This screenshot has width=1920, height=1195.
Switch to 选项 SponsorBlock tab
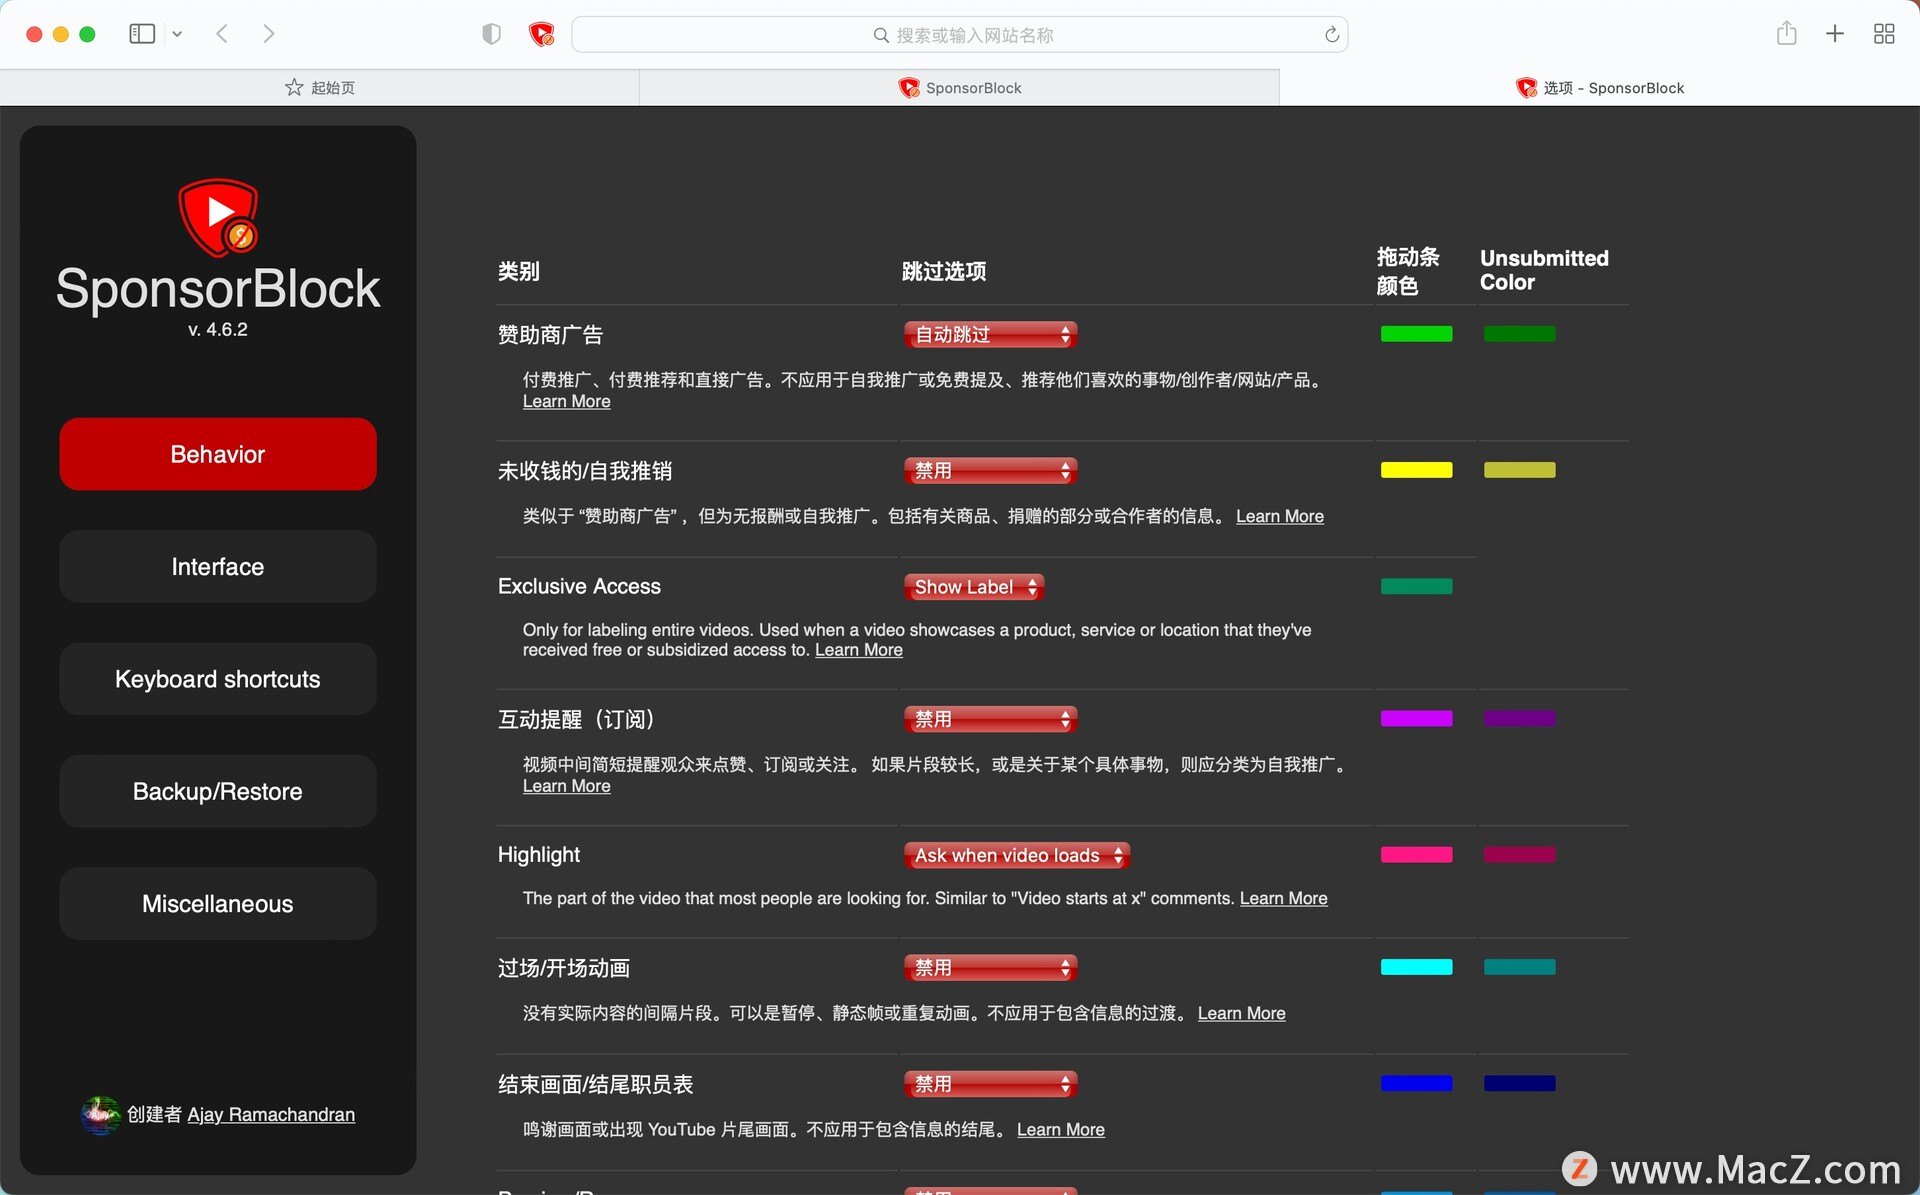pyautogui.click(x=1601, y=87)
